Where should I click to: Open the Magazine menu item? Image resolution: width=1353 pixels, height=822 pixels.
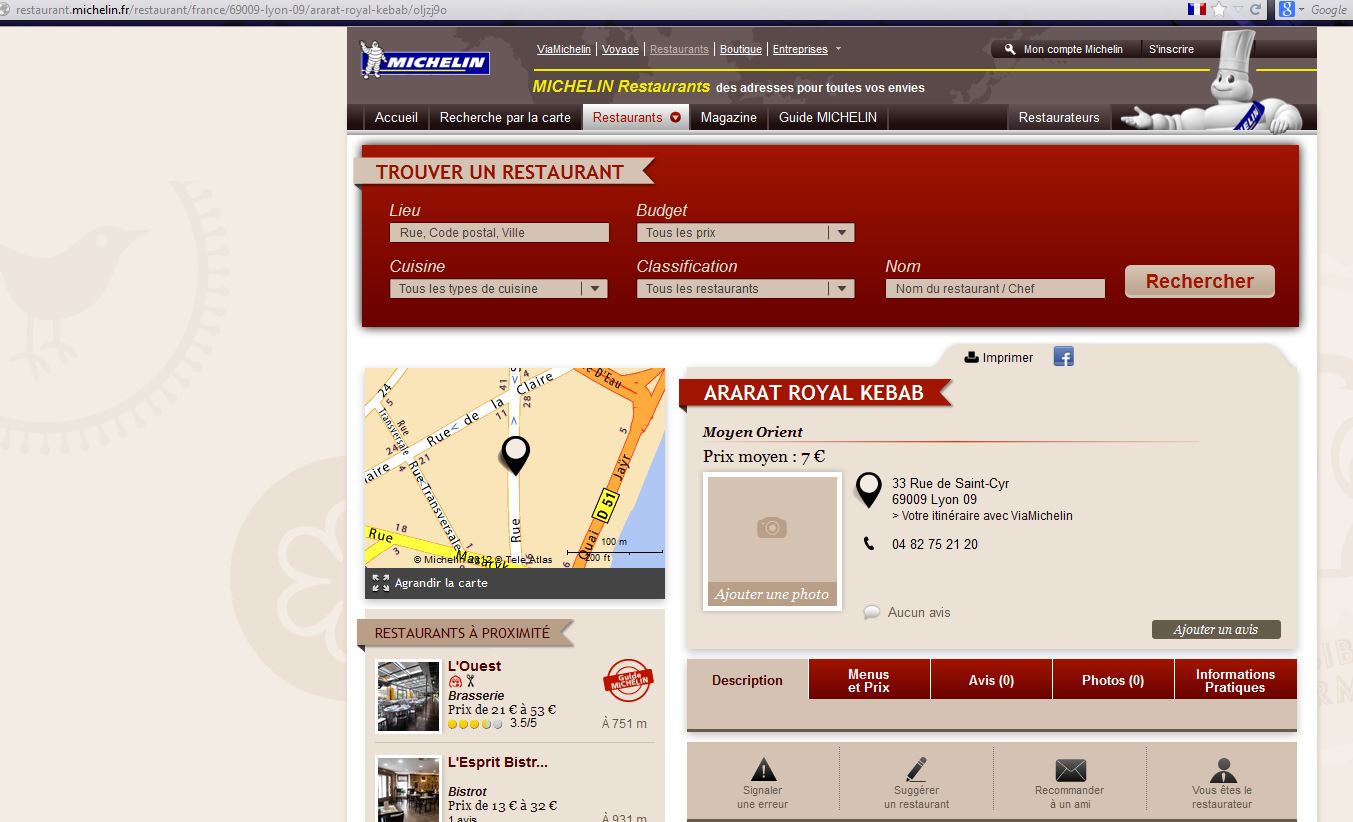pyautogui.click(x=728, y=117)
